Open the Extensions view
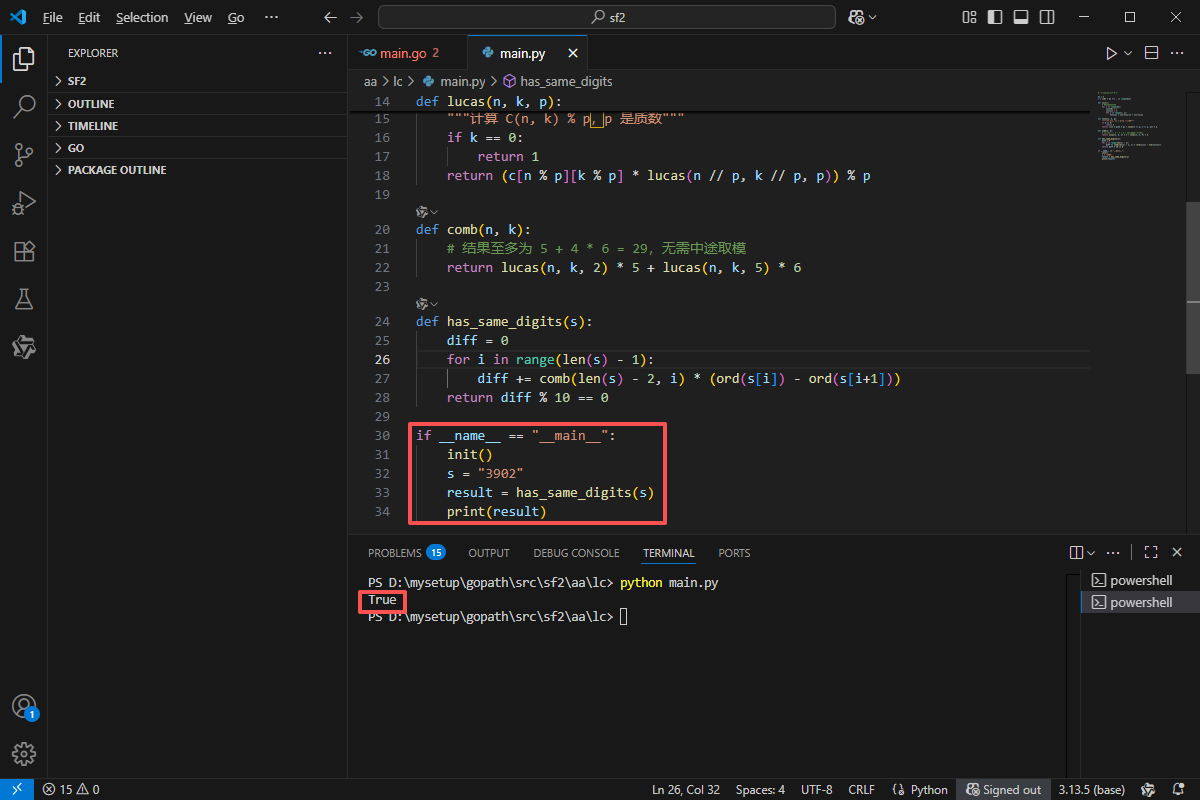The width and height of the screenshot is (1200, 800). (x=24, y=251)
